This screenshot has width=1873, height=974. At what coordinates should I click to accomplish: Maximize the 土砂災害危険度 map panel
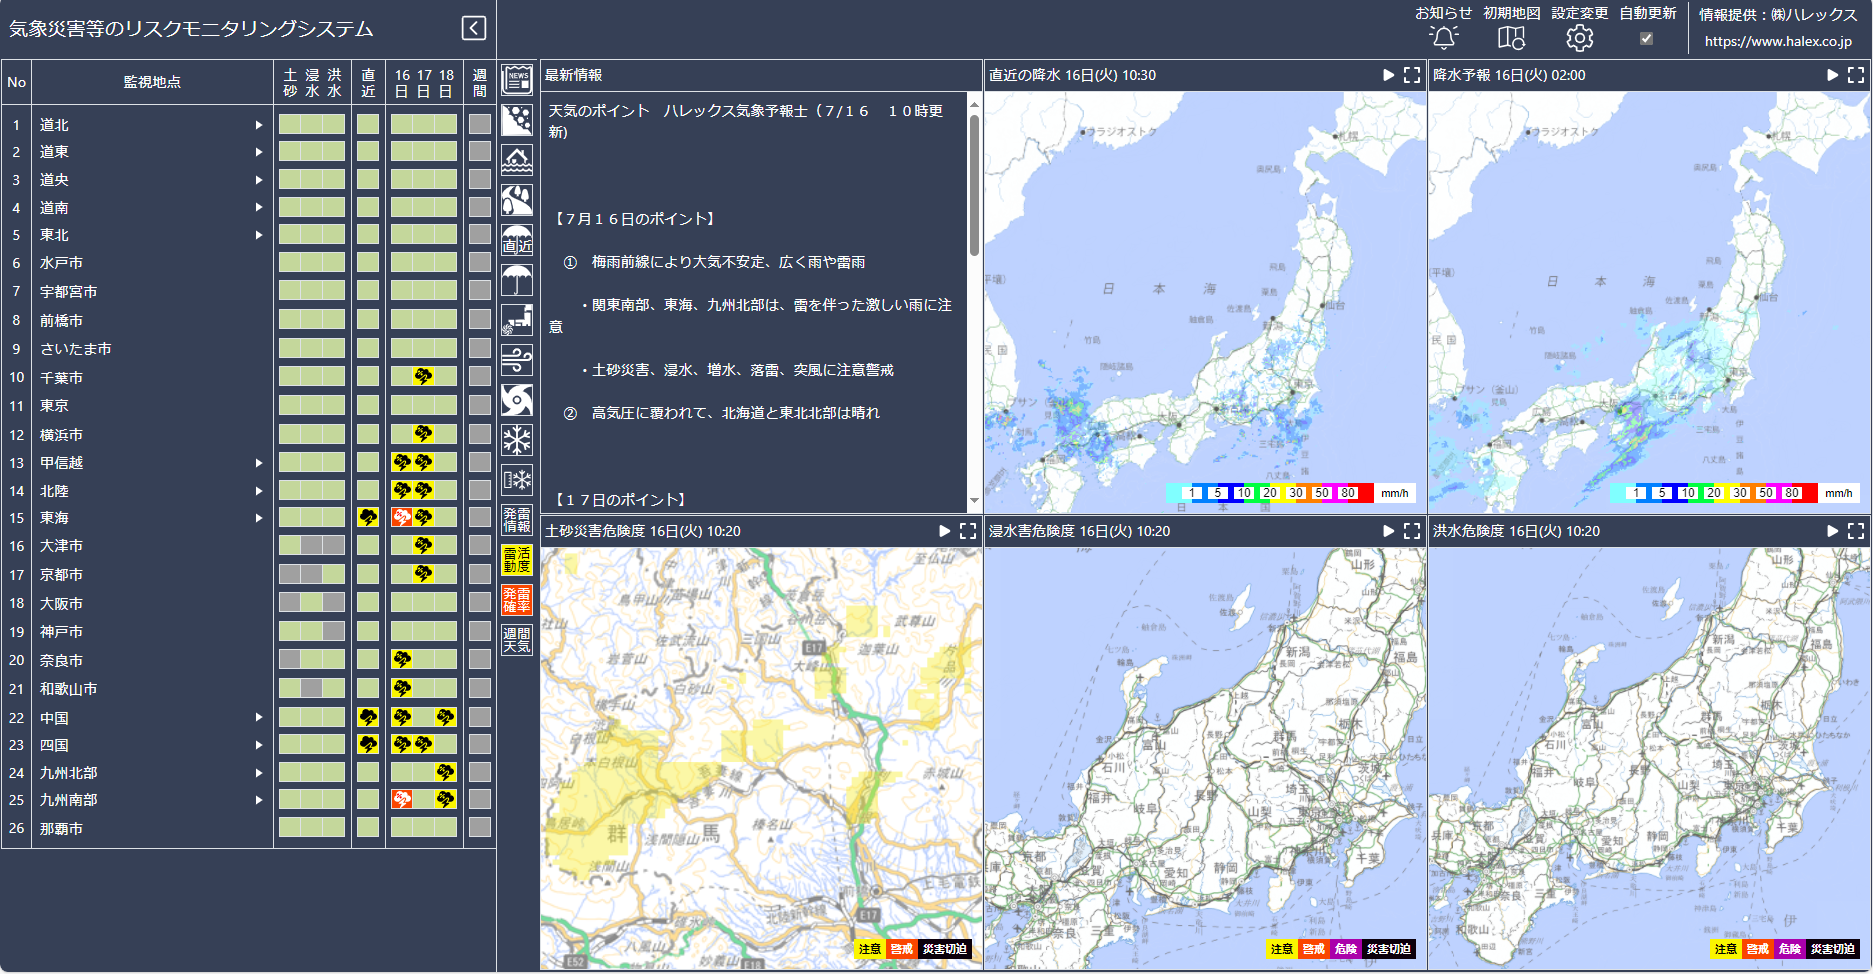pos(967,531)
